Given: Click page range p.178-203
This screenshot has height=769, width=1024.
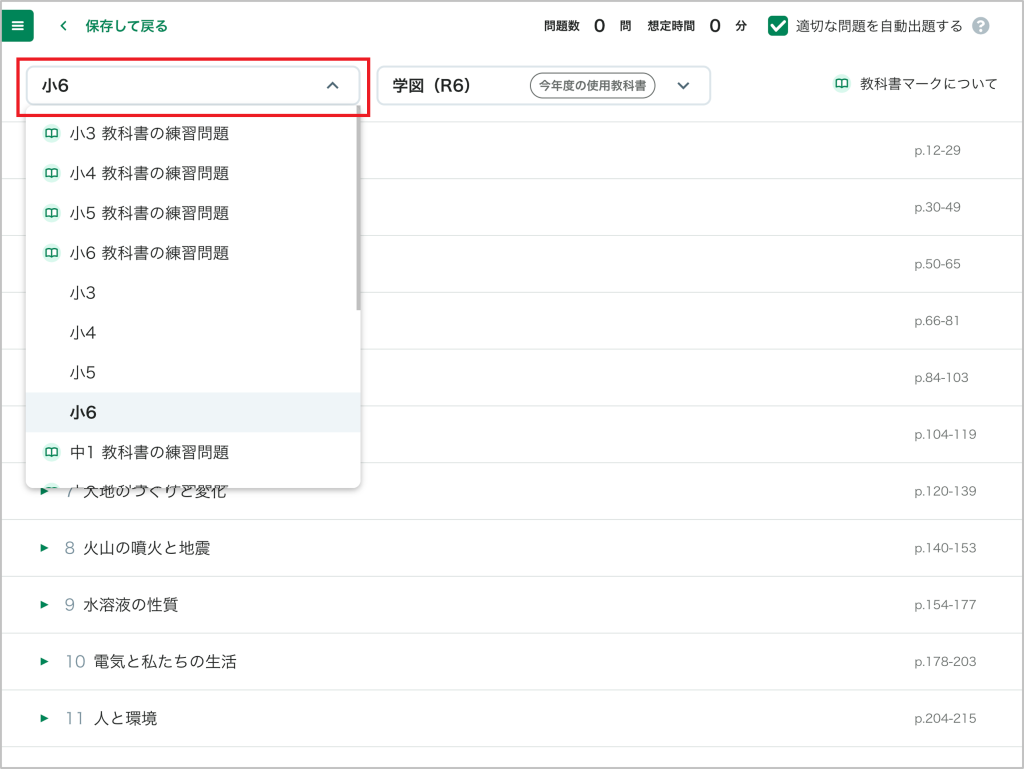Looking at the screenshot, I should 945,662.
